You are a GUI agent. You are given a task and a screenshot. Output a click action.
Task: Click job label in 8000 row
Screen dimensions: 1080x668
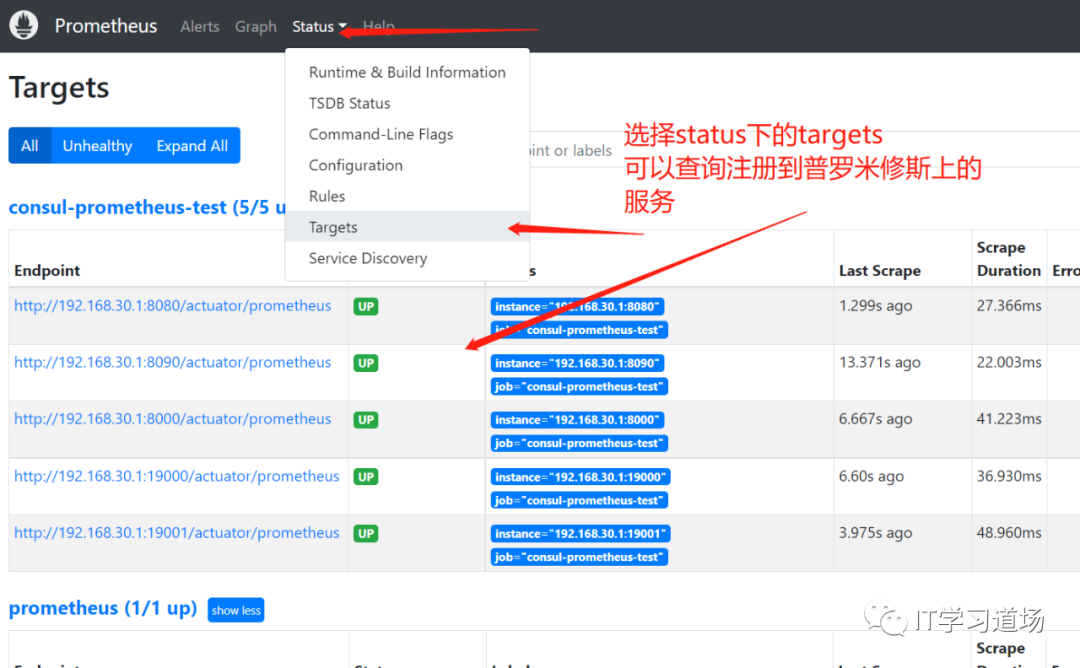[579, 443]
